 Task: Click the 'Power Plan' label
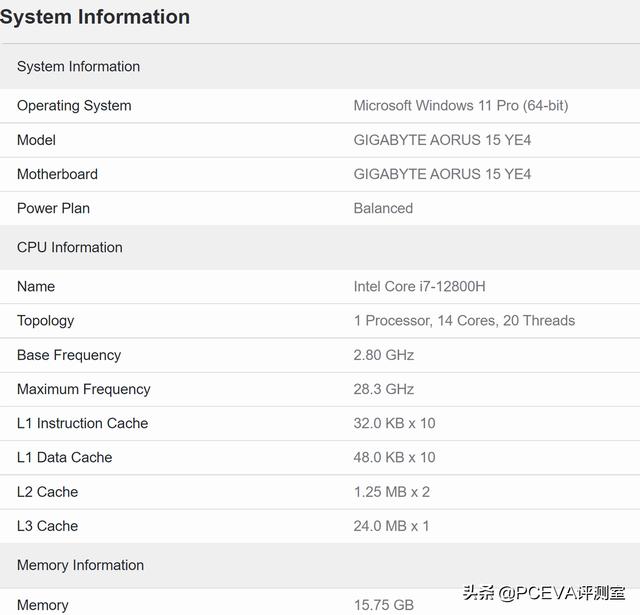click(x=53, y=209)
